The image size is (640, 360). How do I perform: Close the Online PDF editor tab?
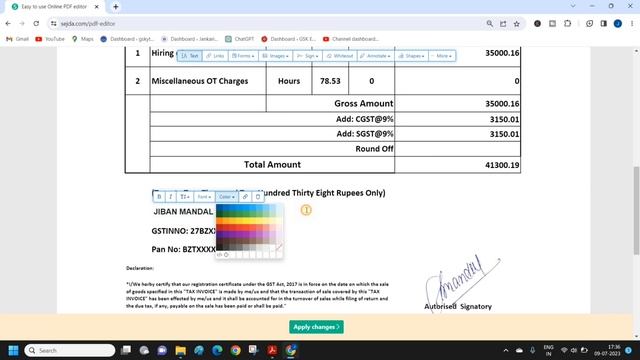96,7
